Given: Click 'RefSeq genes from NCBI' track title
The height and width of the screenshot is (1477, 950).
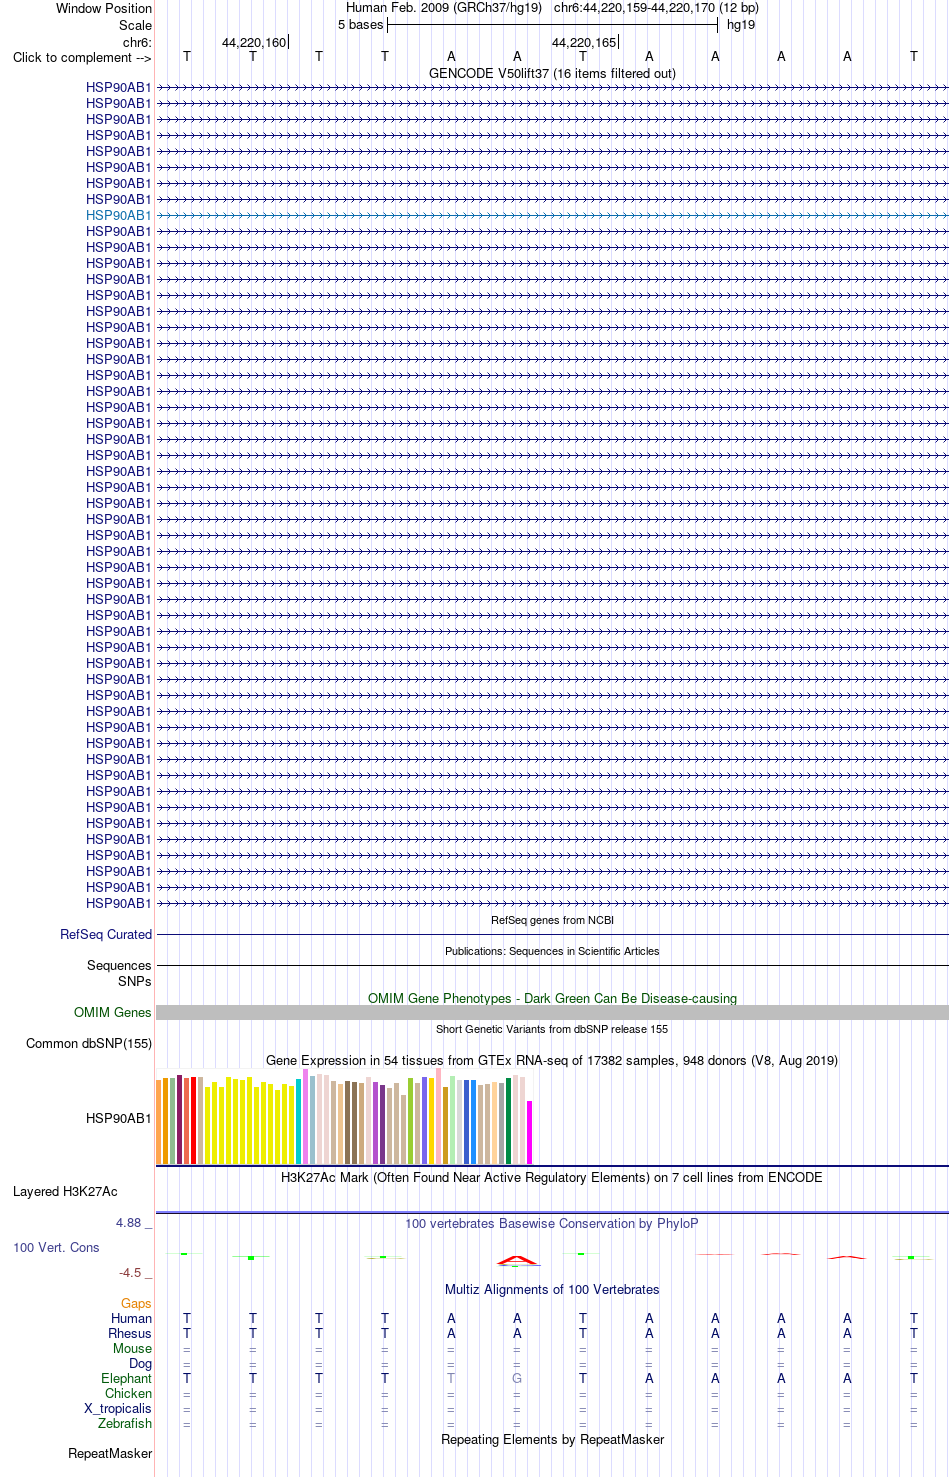Looking at the screenshot, I should [552, 920].
